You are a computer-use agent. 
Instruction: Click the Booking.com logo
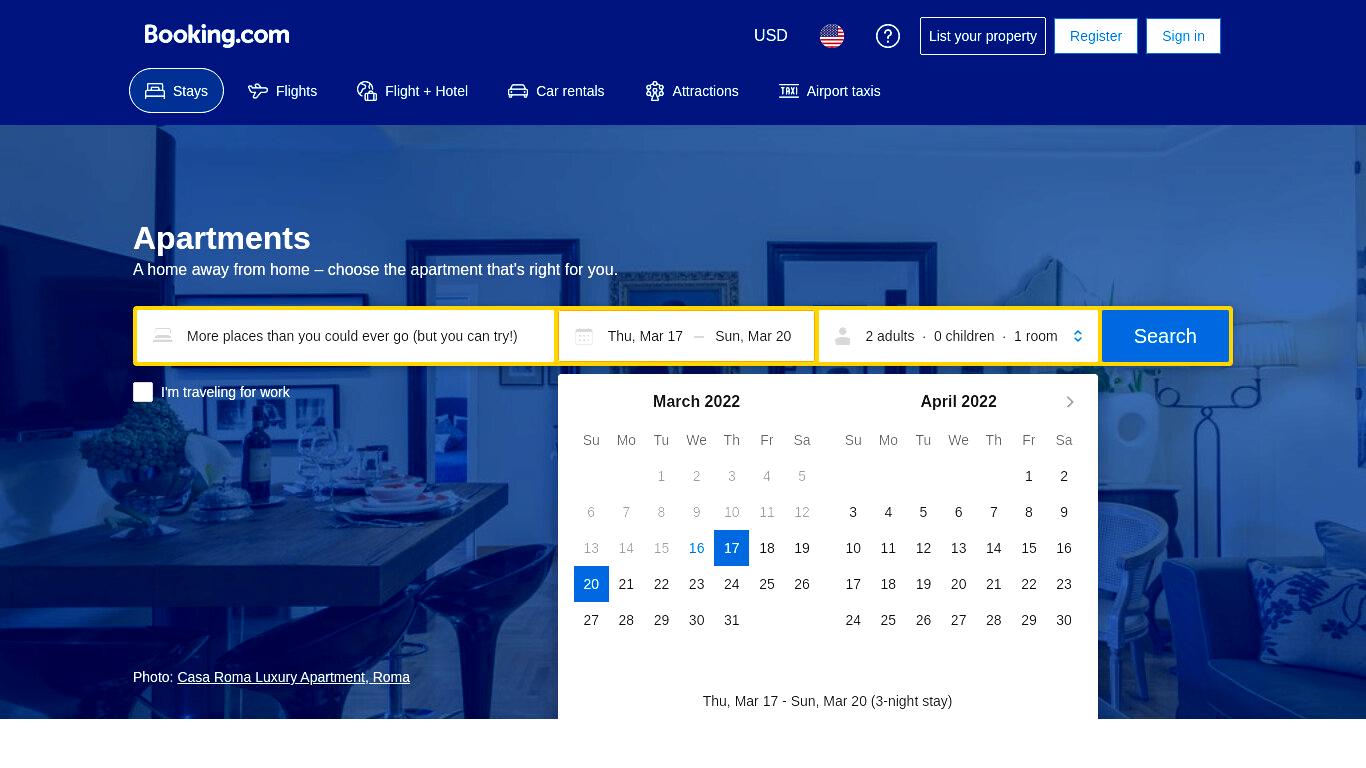217,36
